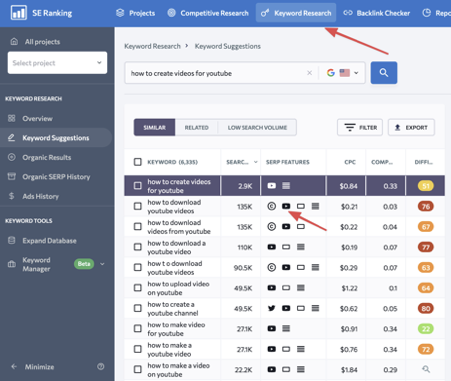Click the help question mark icon

point(101,367)
